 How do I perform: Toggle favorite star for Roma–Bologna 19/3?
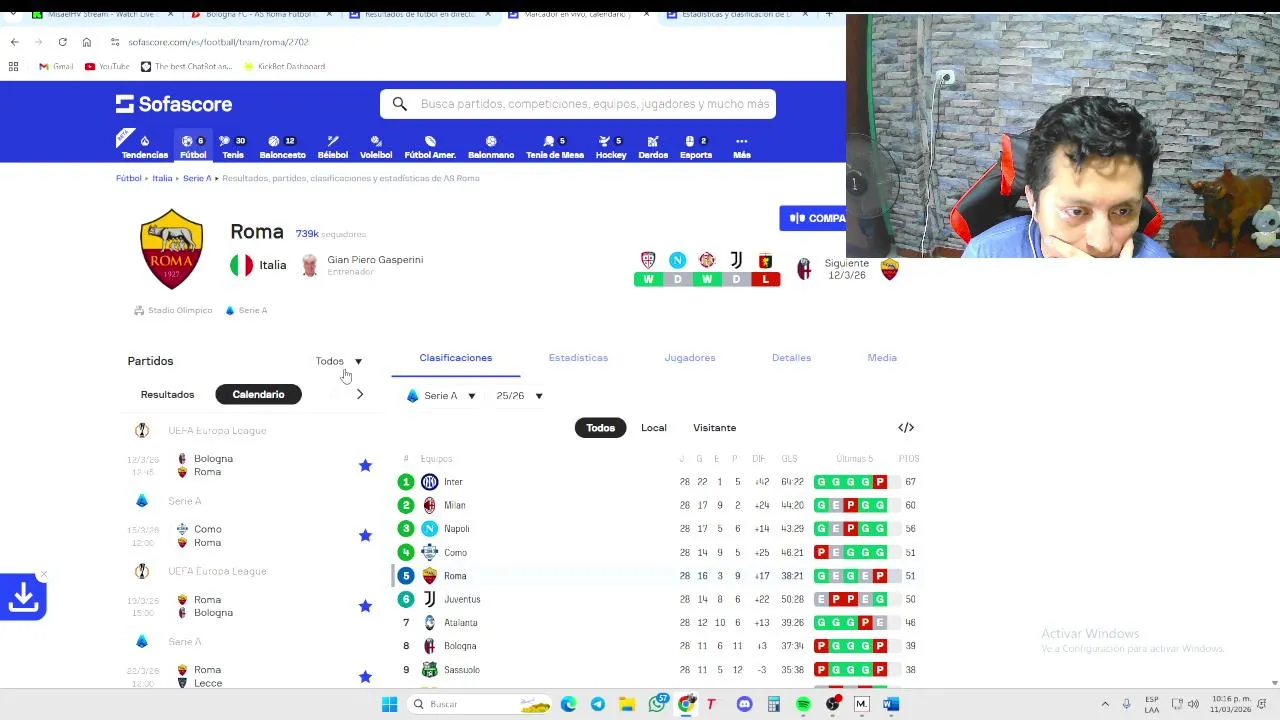pyautogui.click(x=365, y=606)
